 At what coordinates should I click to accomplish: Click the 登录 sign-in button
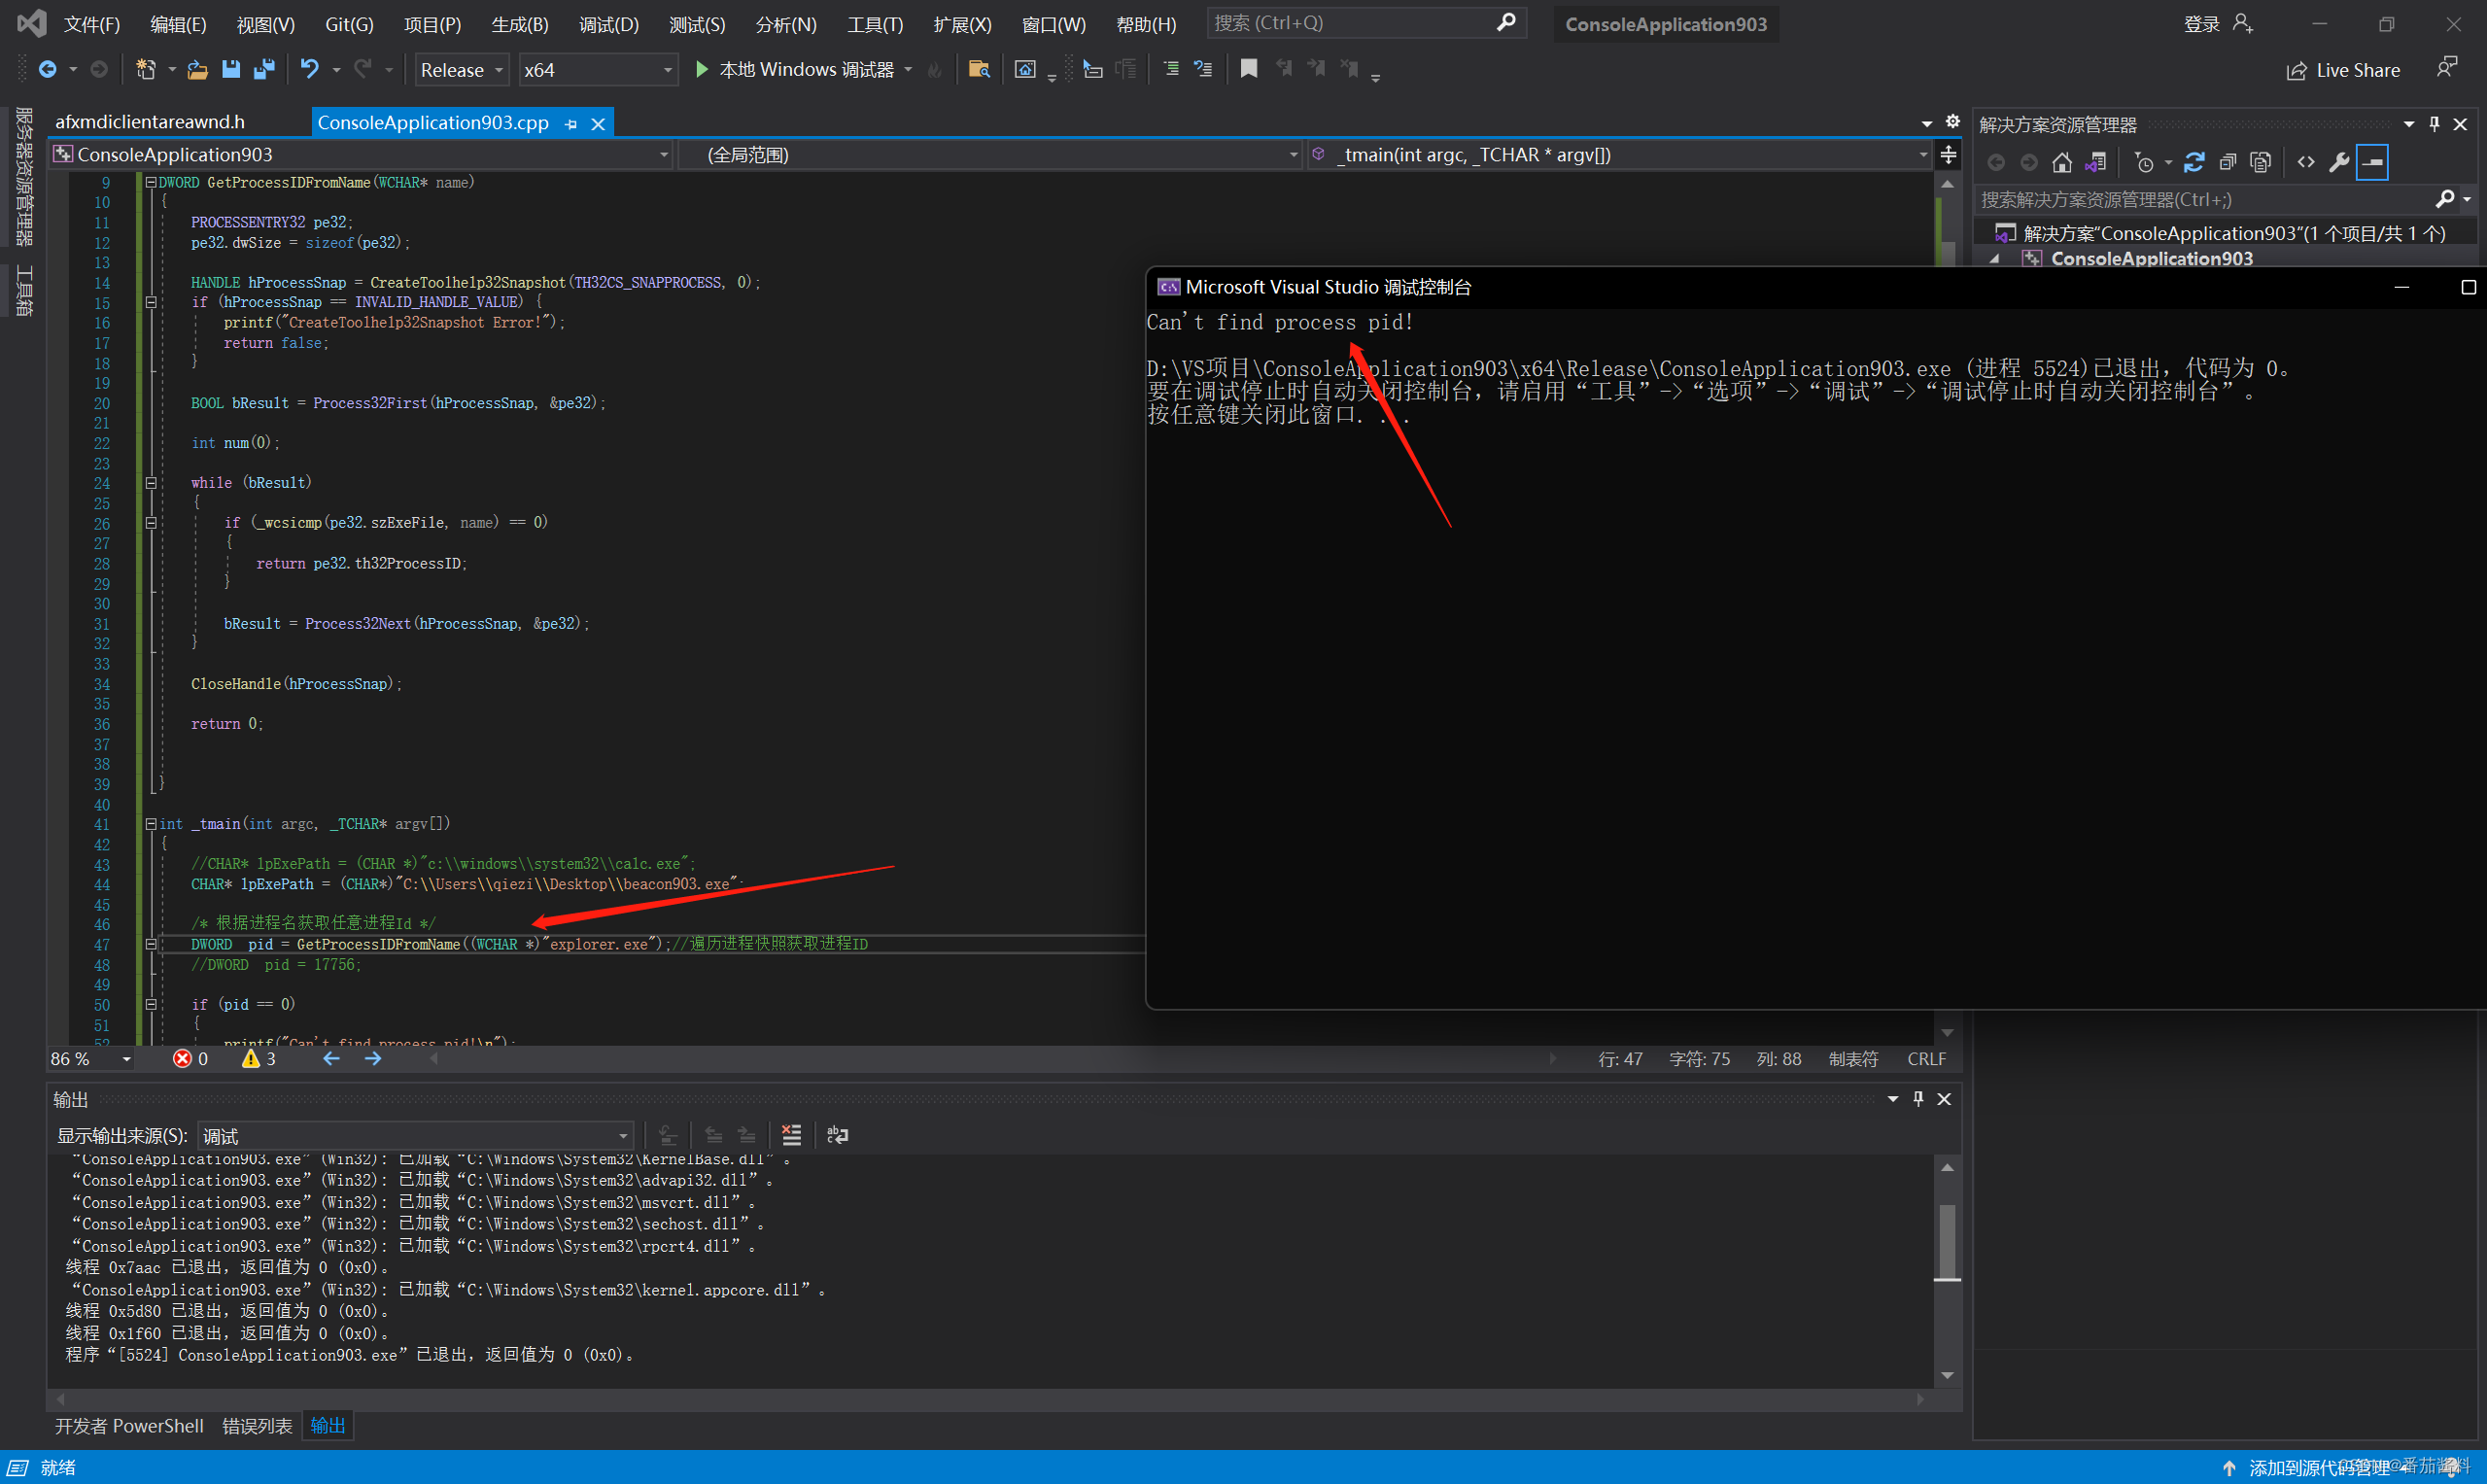click(x=2218, y=24)
